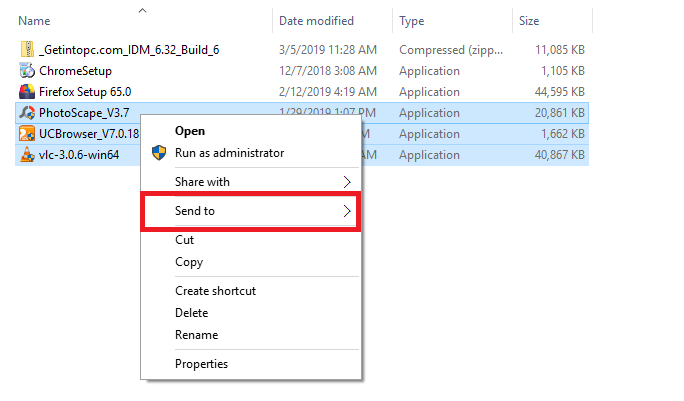Viewport: 684px width, 401px height.
Task: Choose Copy from the context menu
Action: pyautogui.click(x=189, y=262)
